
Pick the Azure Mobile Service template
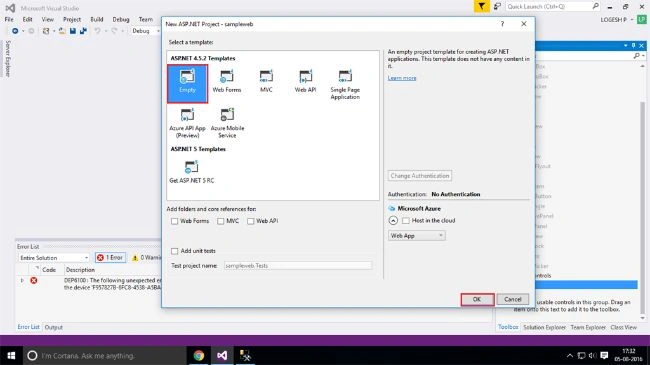click(227, 123)
